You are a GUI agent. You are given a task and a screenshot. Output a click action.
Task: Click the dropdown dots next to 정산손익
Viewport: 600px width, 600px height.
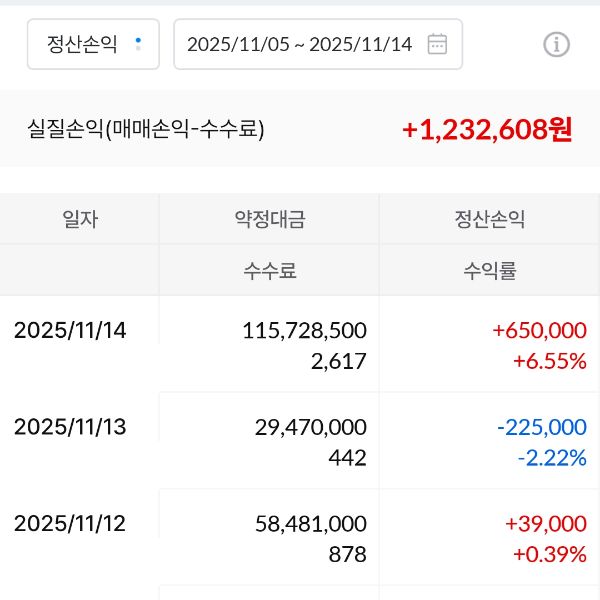pyautogui.click(x=138, y=44)
